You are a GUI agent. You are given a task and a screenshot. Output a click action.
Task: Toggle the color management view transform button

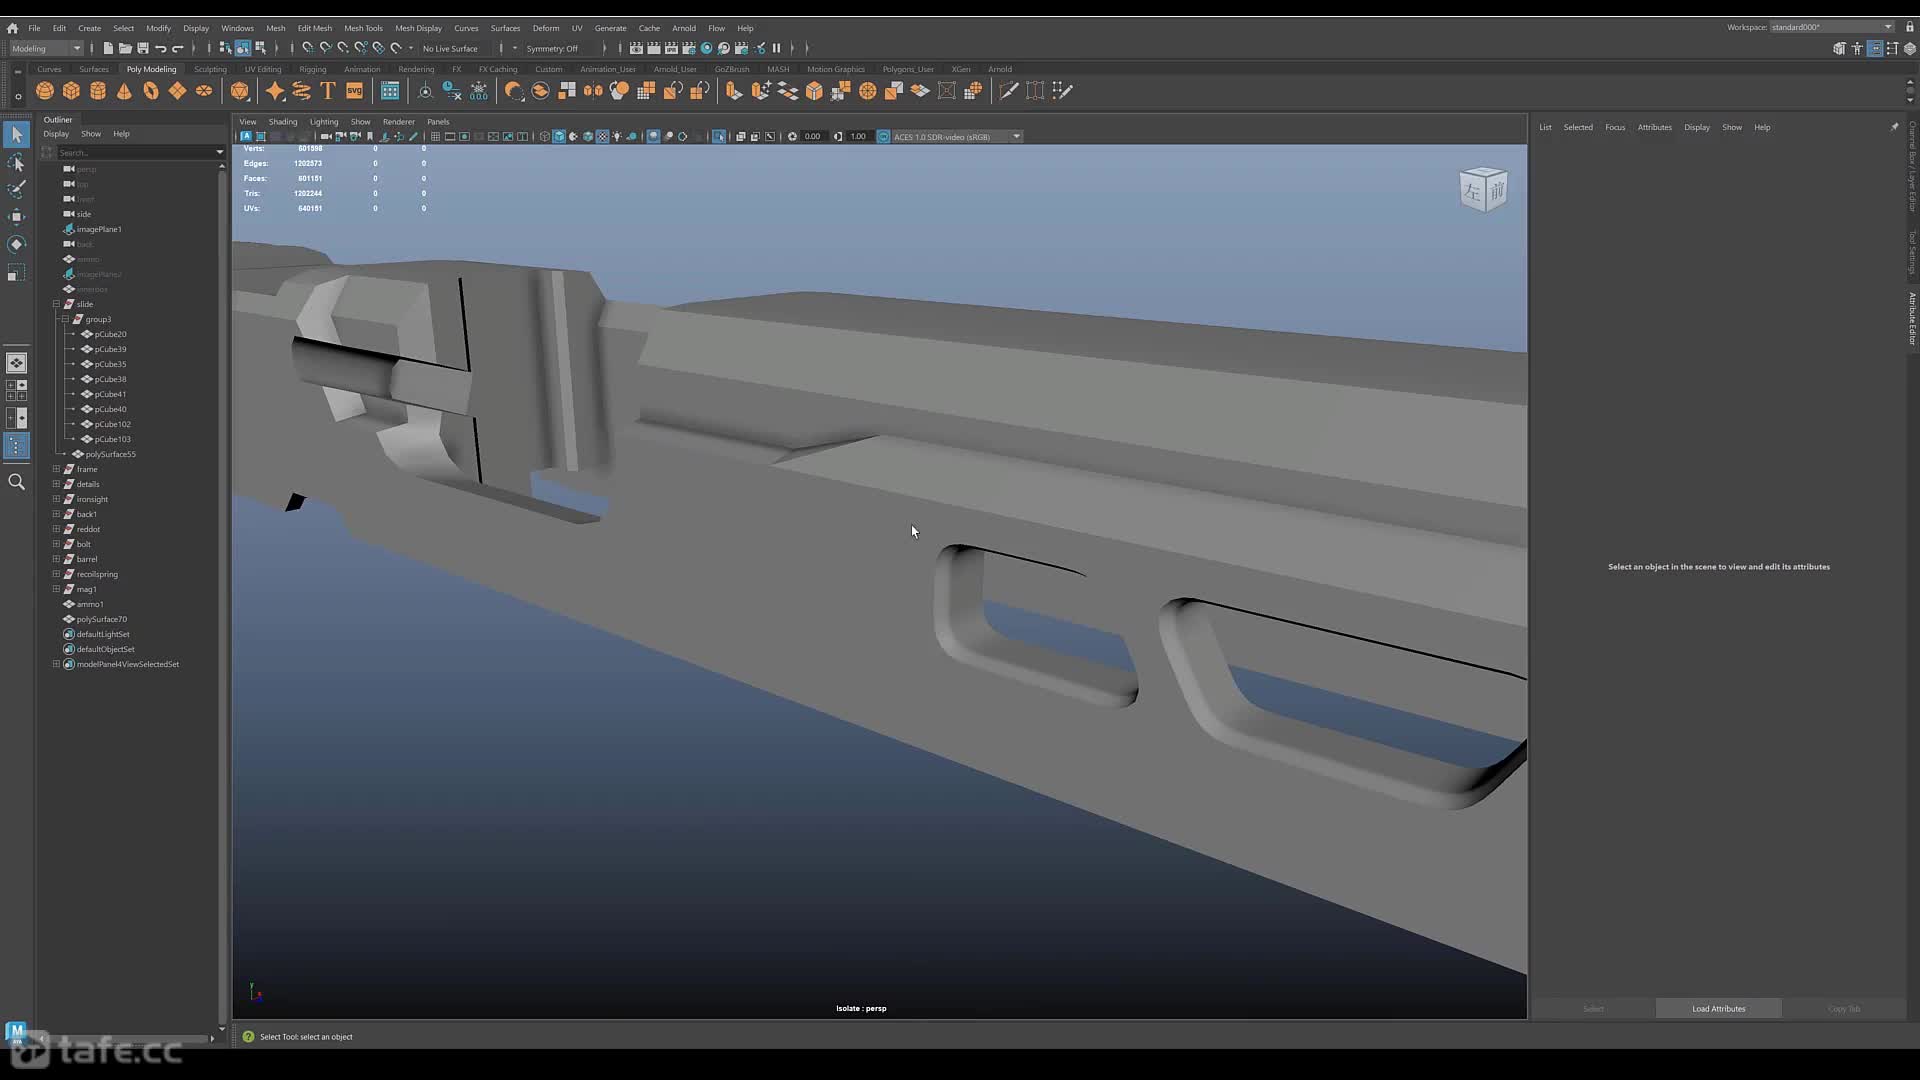click(883, 137)
